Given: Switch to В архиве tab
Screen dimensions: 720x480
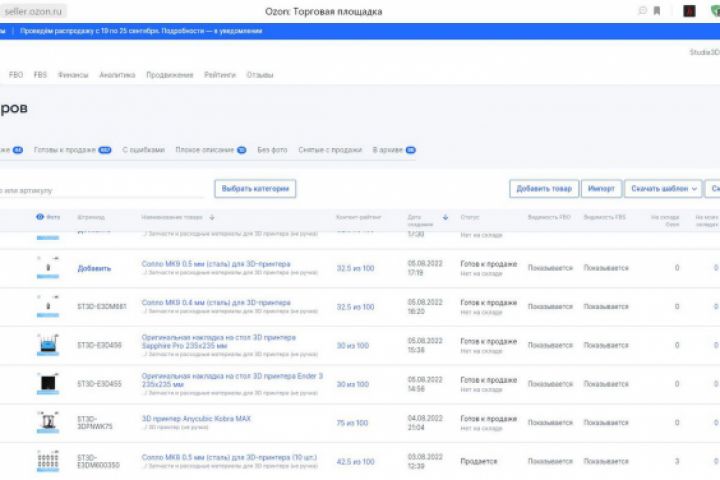Looking at the screenshot, I should coord(394,150).
